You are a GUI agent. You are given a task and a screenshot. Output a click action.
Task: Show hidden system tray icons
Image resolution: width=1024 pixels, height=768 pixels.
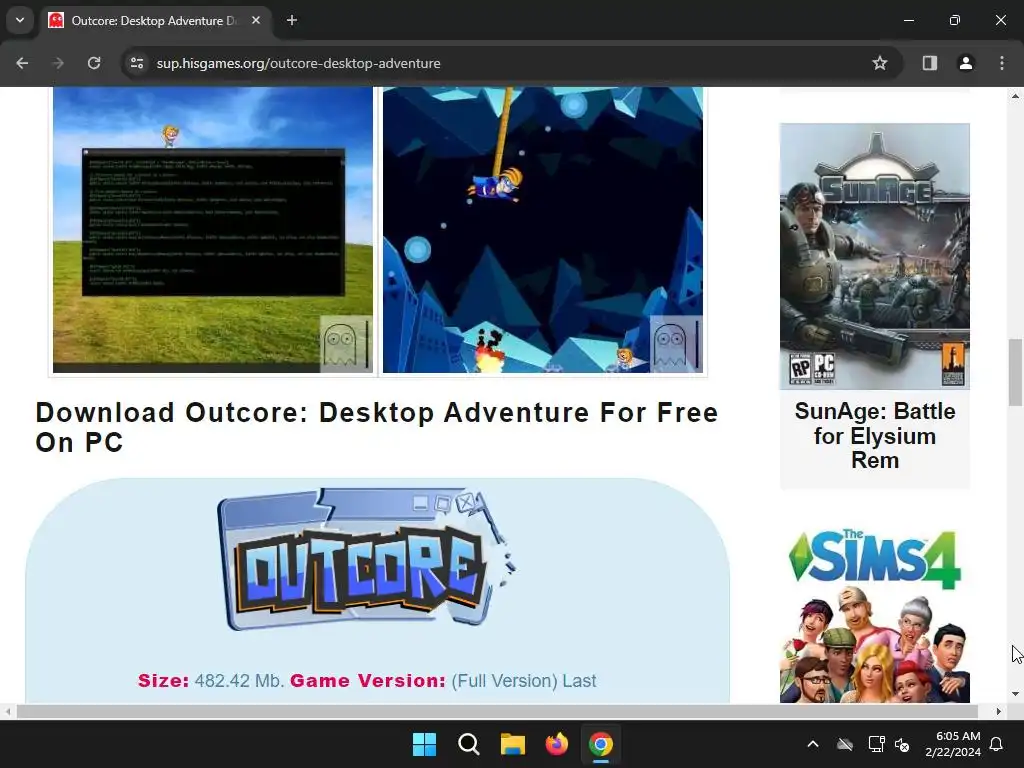point(813,744)
